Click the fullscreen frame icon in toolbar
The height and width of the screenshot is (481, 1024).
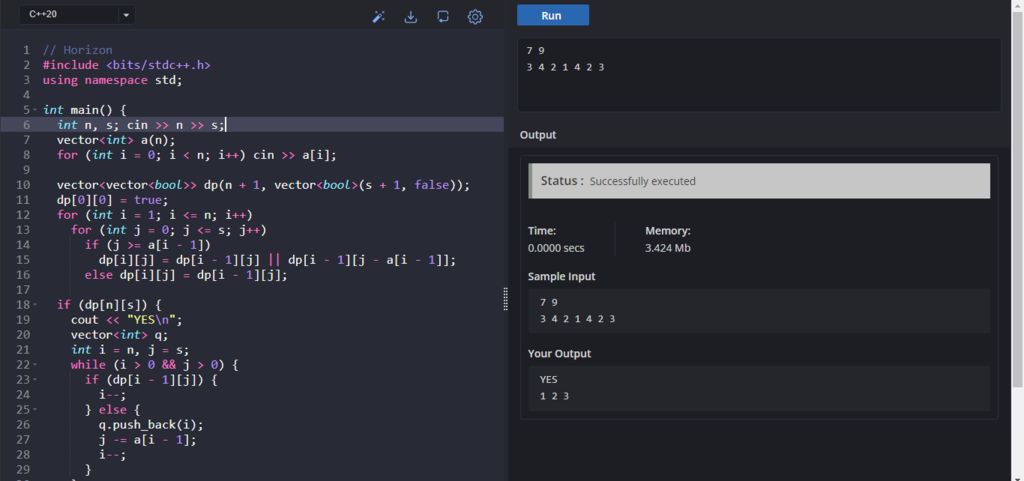tap(442, 17)
